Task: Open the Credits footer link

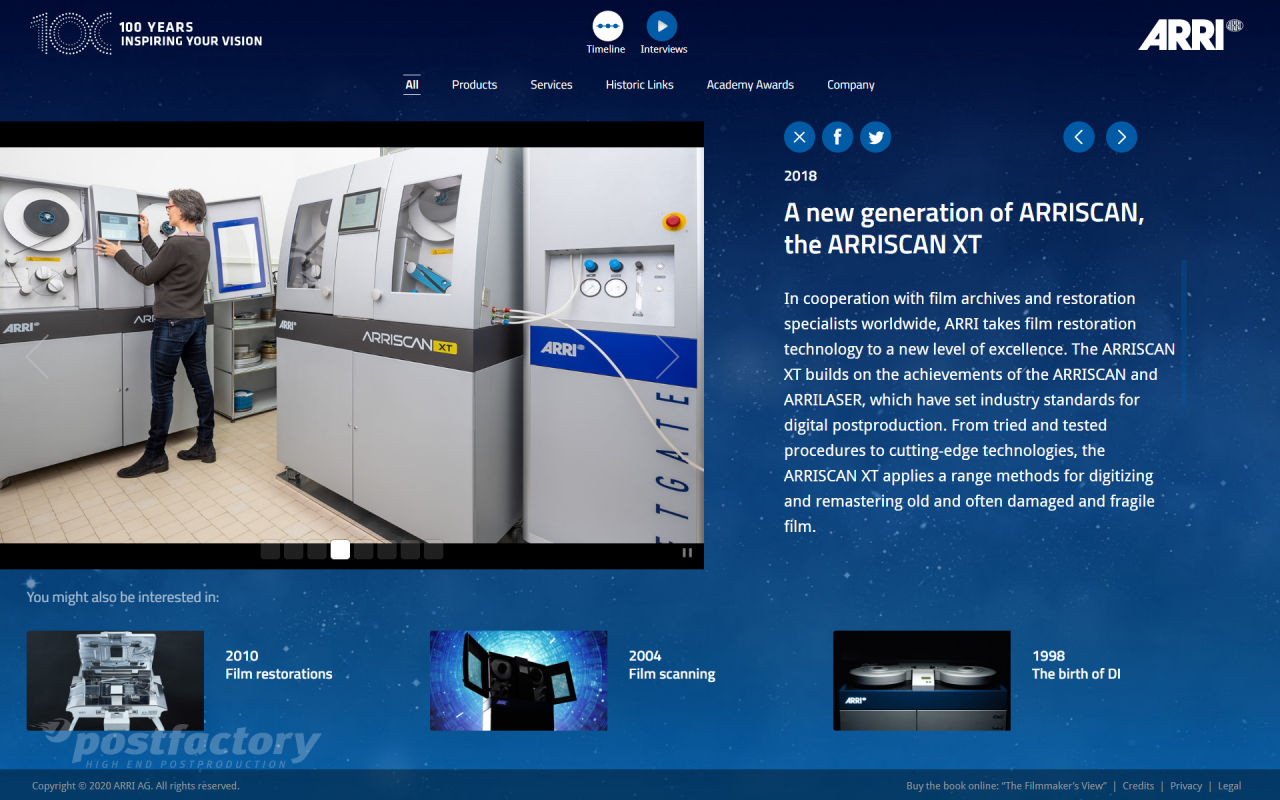Action: [x=1138, y=786]
